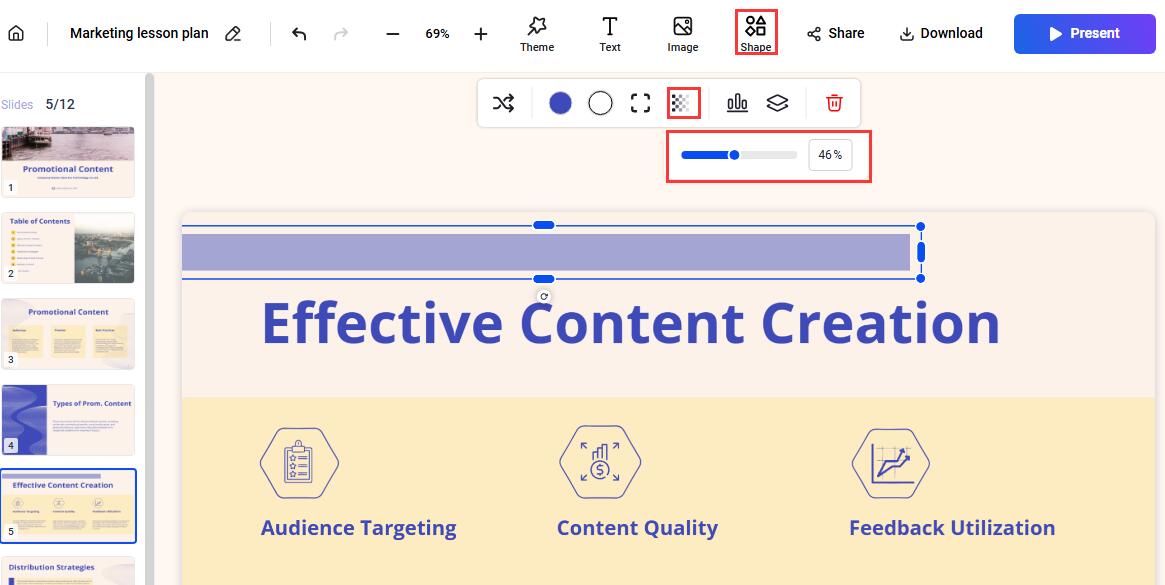Select the Text tool

pyautogui.click(x=610, y=33)
